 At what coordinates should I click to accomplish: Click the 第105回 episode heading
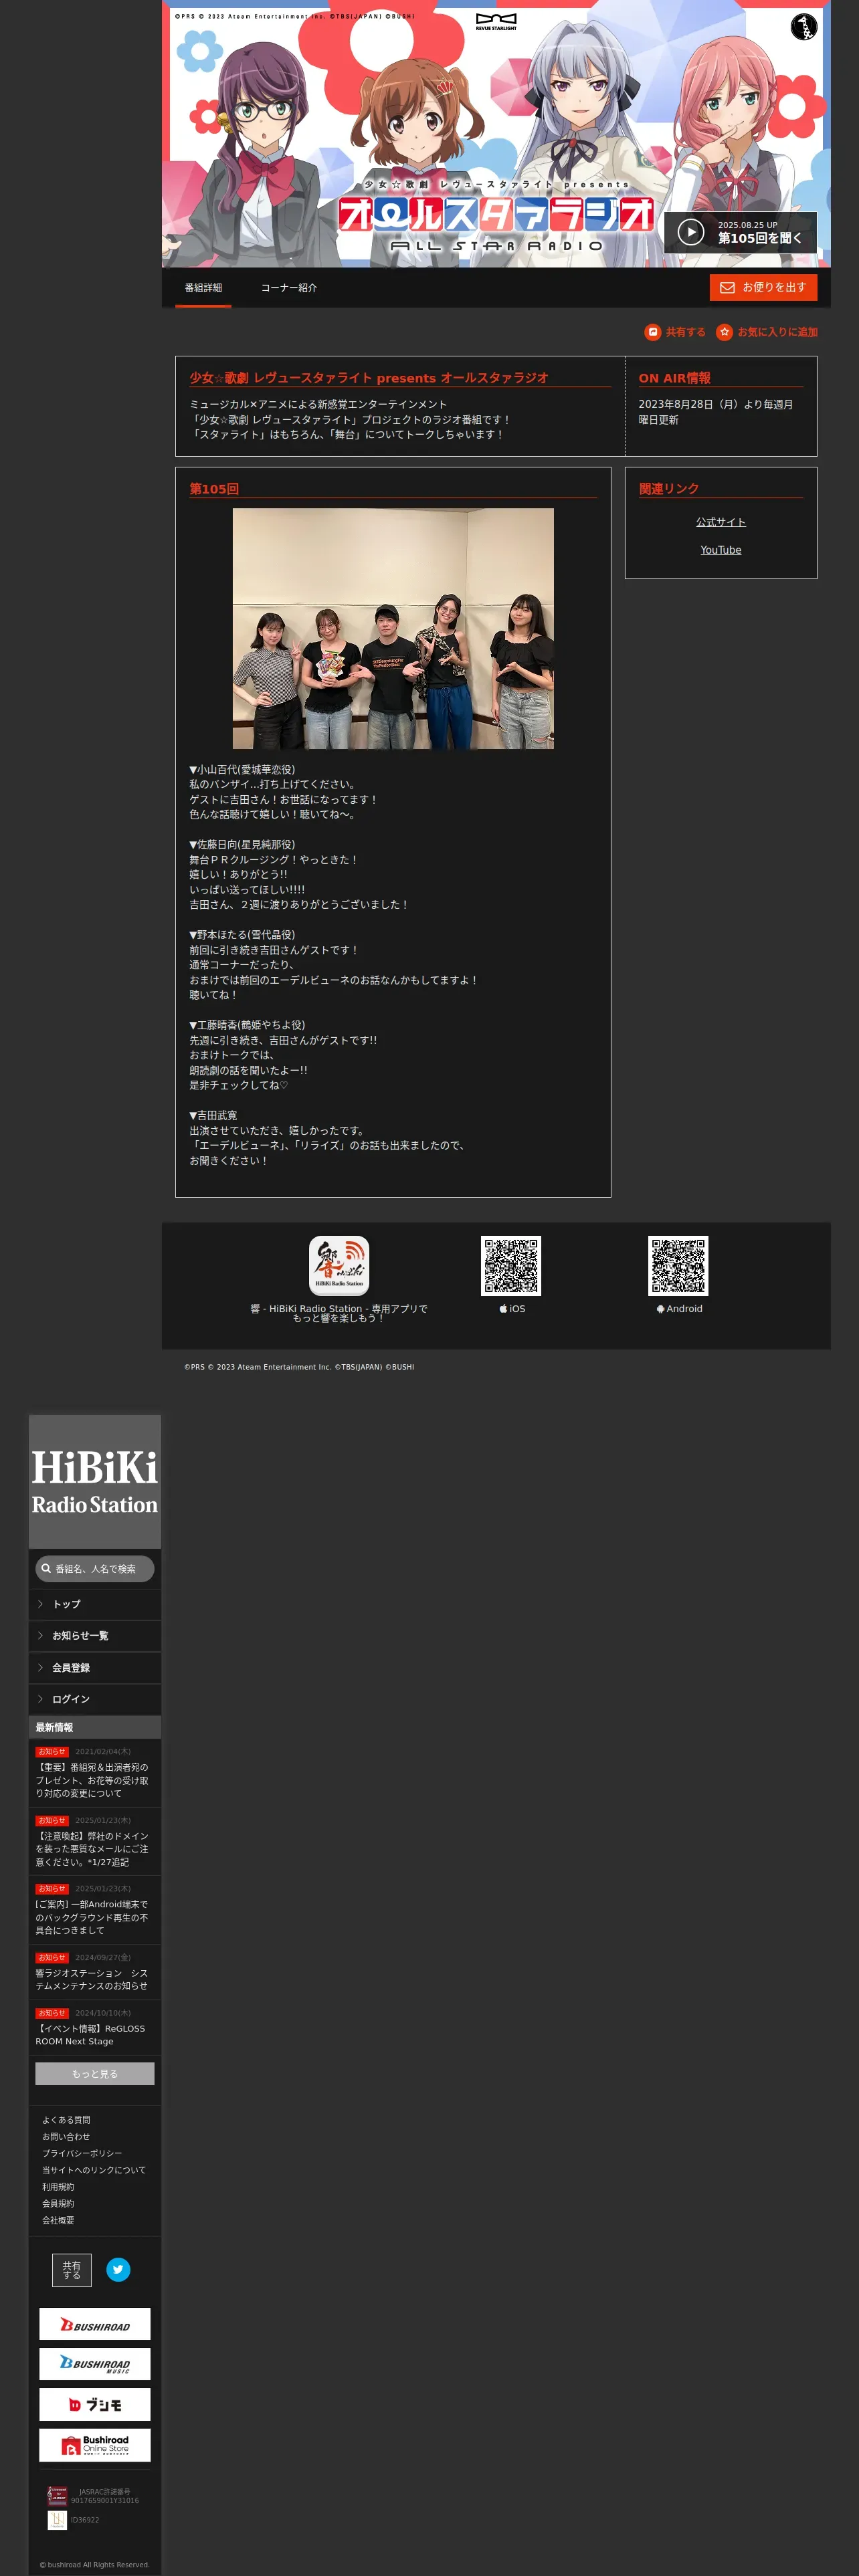[214, 489]
